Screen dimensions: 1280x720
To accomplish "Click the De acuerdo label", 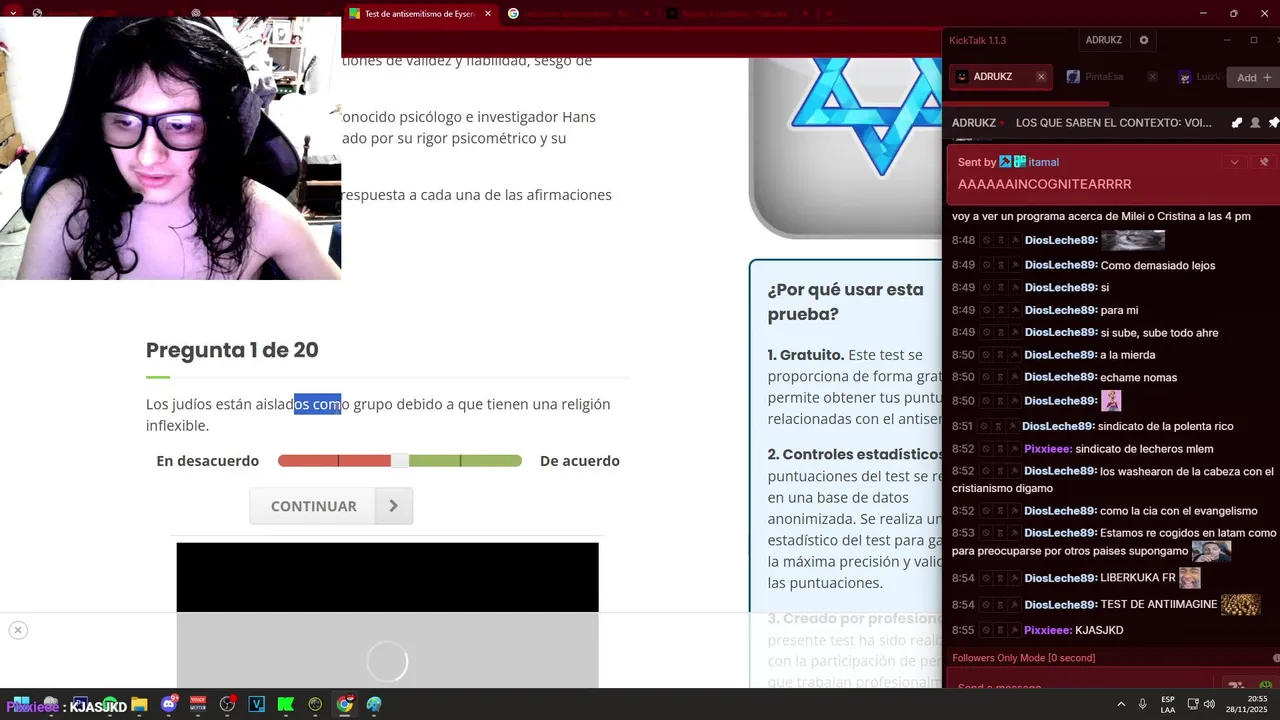I will click(x=580, y=461).
